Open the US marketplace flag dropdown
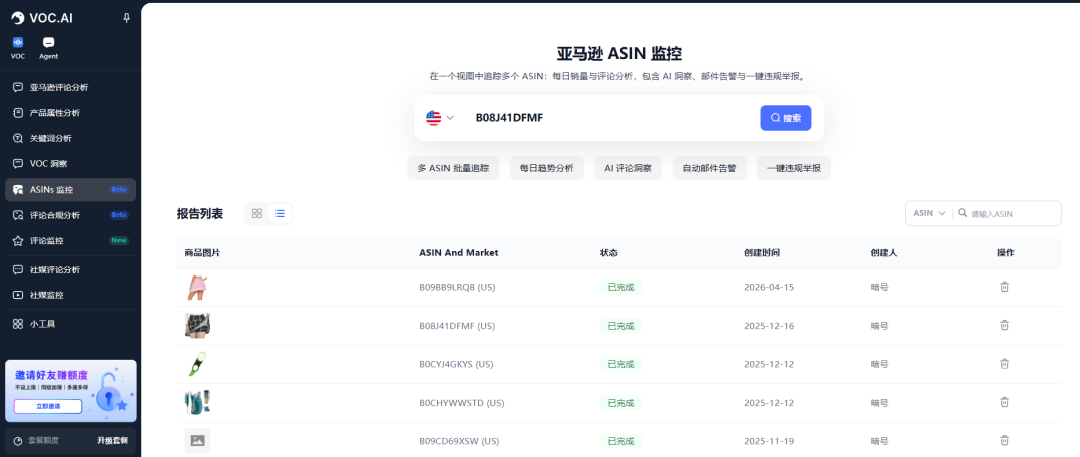1080x457 pixels. (x=440, y=118)
